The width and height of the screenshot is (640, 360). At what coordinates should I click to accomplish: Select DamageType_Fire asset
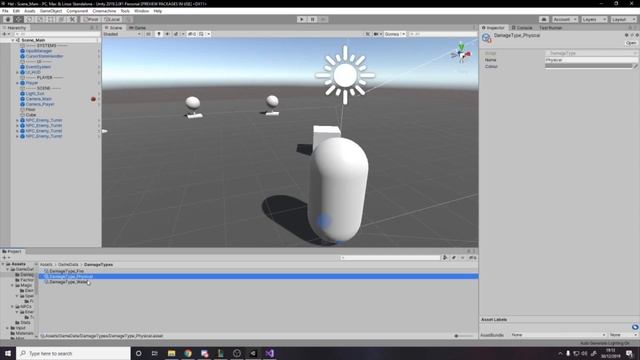66,271
